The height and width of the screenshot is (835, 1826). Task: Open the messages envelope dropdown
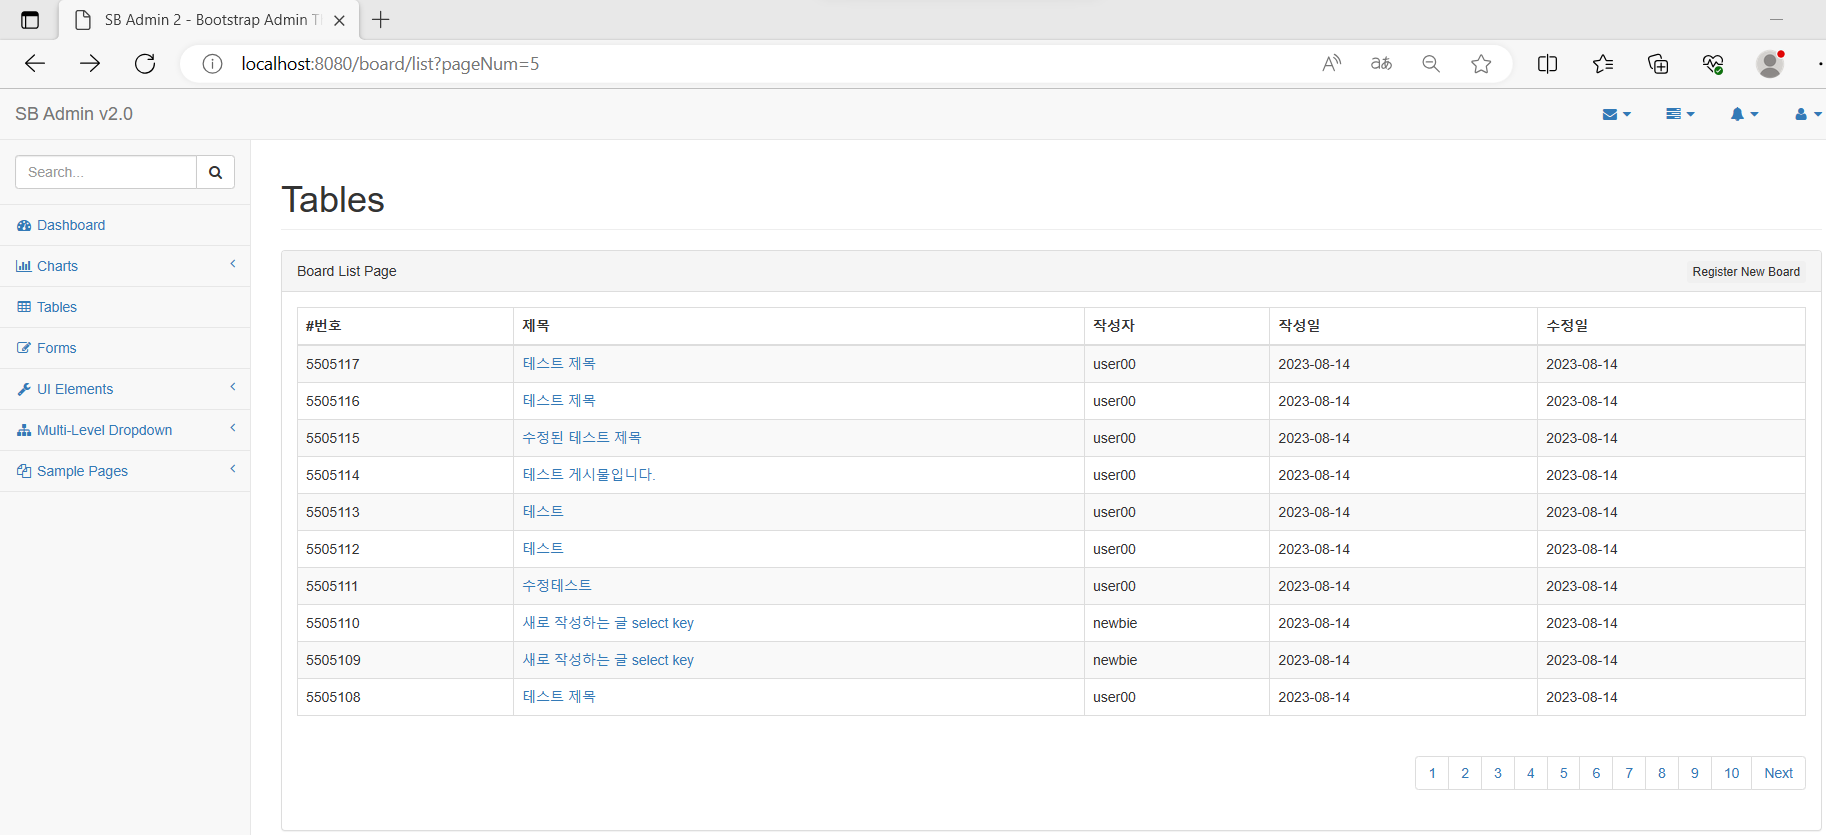pos(1616,114)
